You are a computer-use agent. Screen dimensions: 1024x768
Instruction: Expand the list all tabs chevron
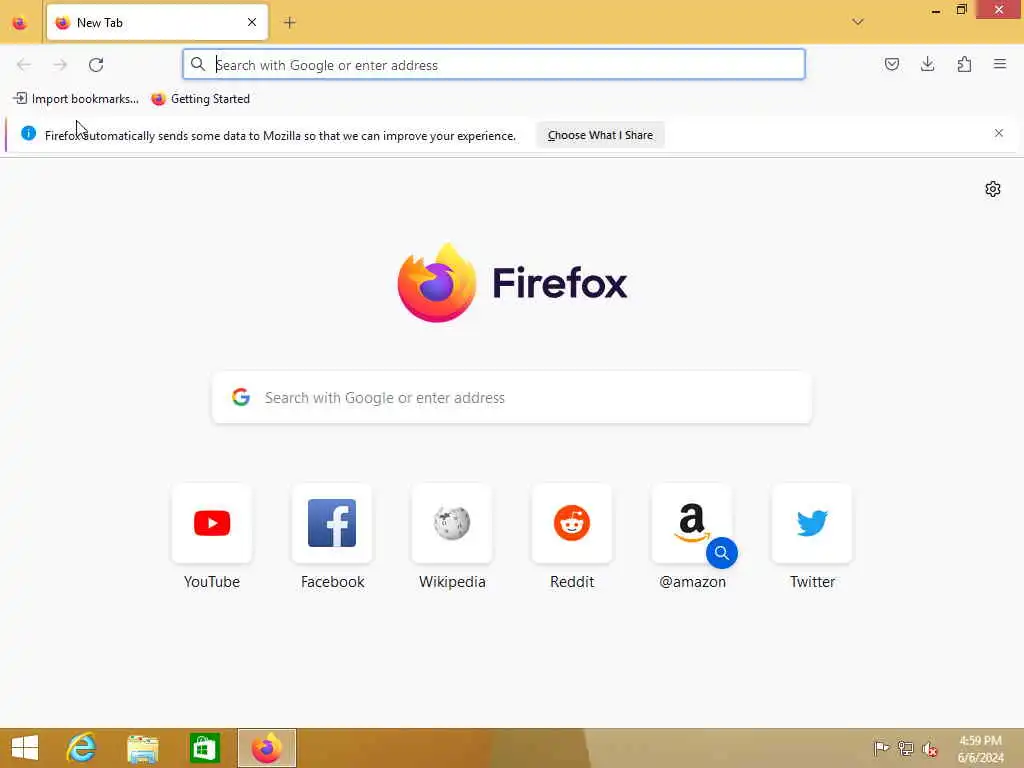pyautogui.click(x=857, y=22)
